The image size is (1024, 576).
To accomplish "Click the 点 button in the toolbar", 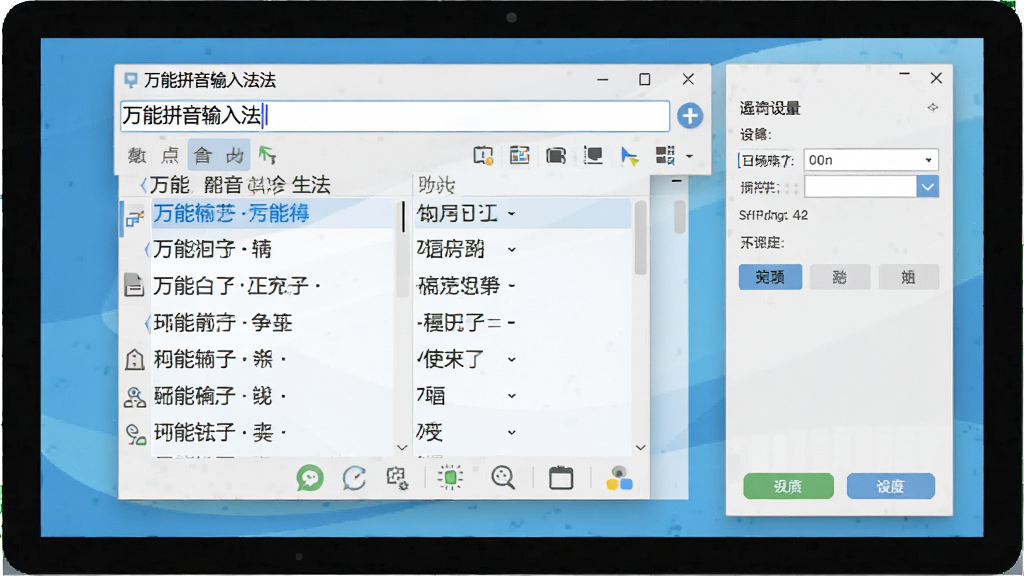I will coord(170,155).
